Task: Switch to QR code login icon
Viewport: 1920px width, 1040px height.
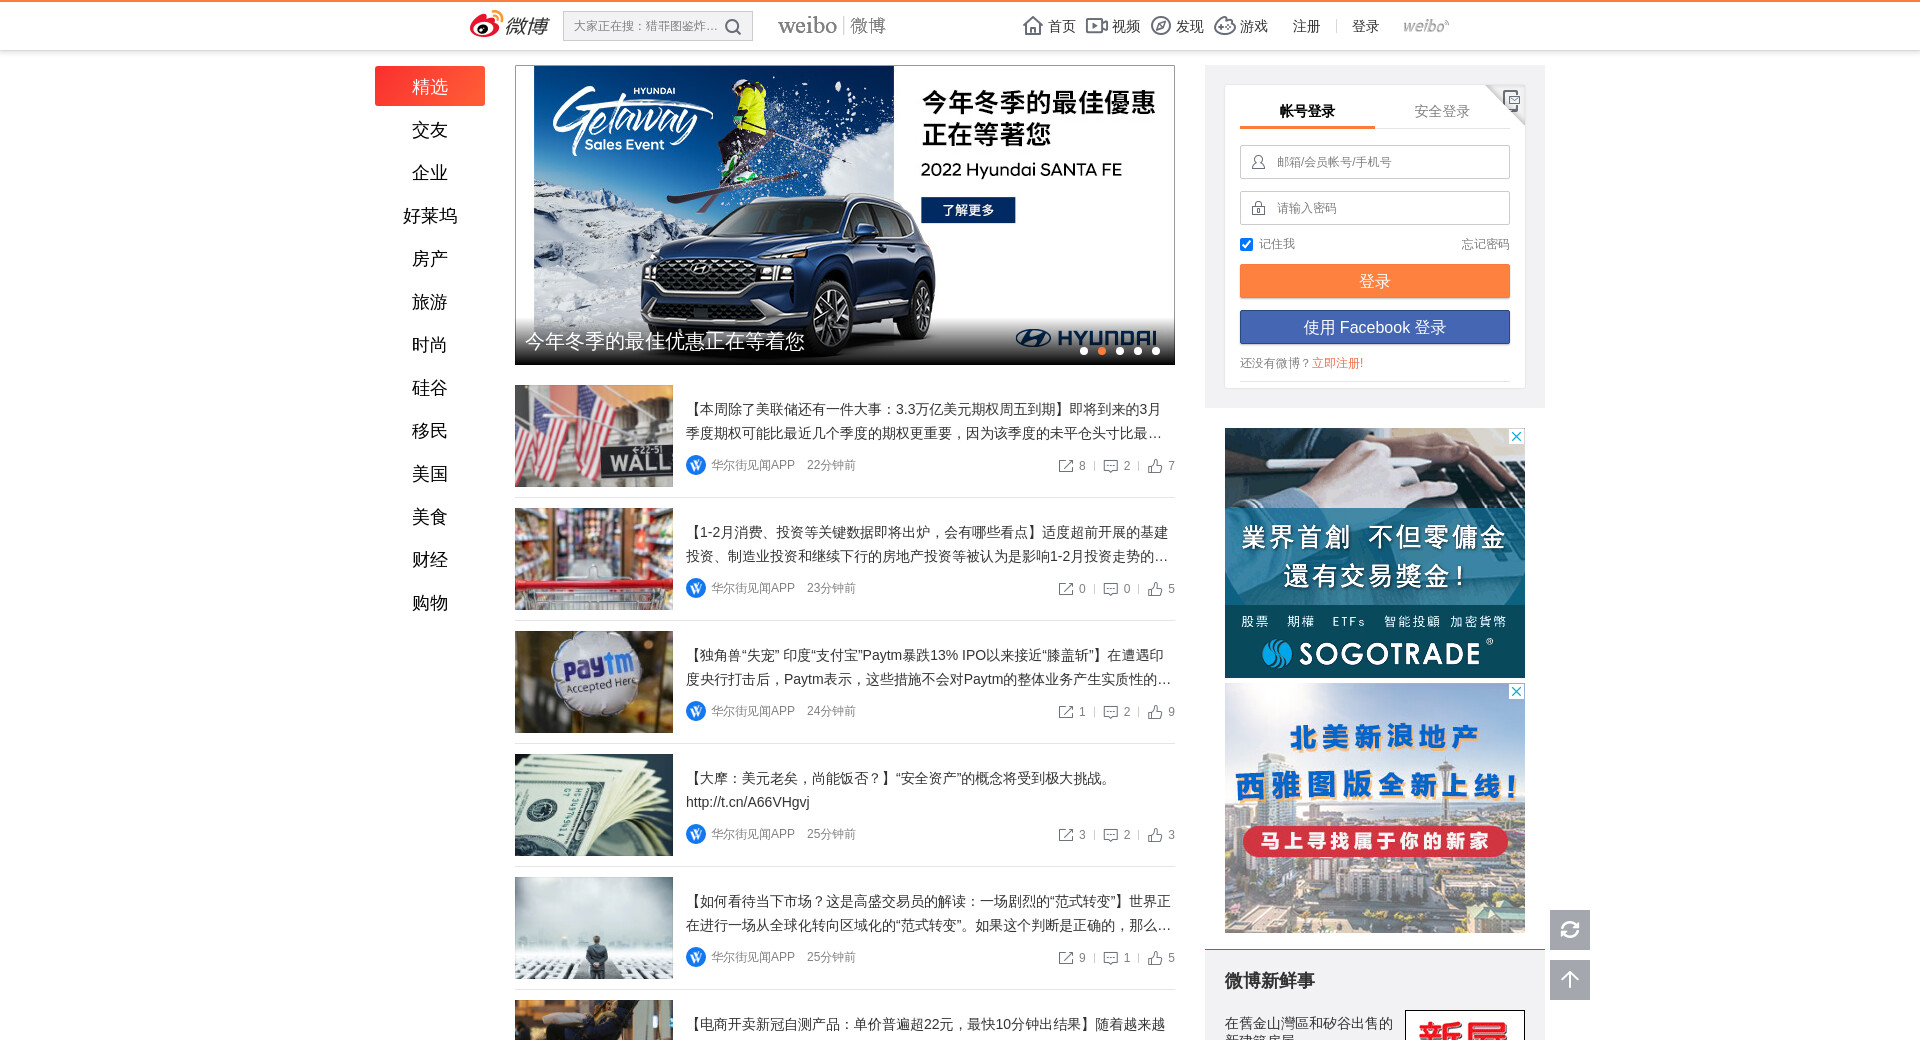Action: coord(1511,99)
